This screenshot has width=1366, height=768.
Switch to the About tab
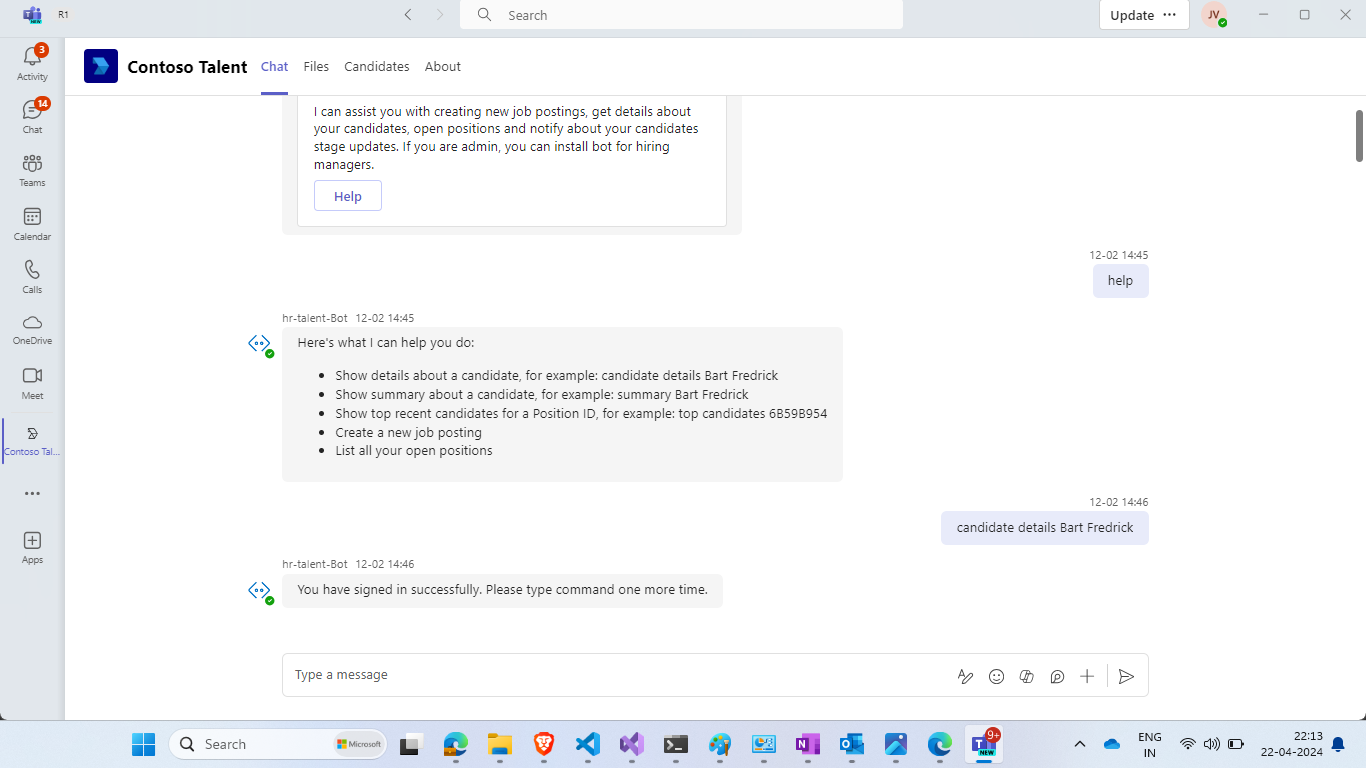pos(442,66)
